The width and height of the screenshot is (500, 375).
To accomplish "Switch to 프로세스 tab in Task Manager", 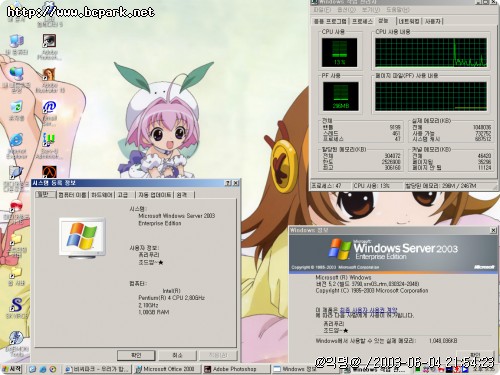I will tap(362, 21).
